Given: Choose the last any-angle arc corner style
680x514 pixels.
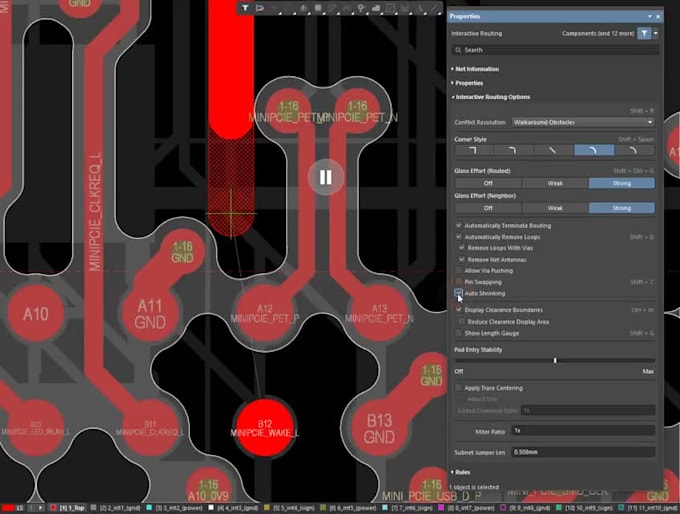Looking at the screenshot, I should (x=634, y=151).
